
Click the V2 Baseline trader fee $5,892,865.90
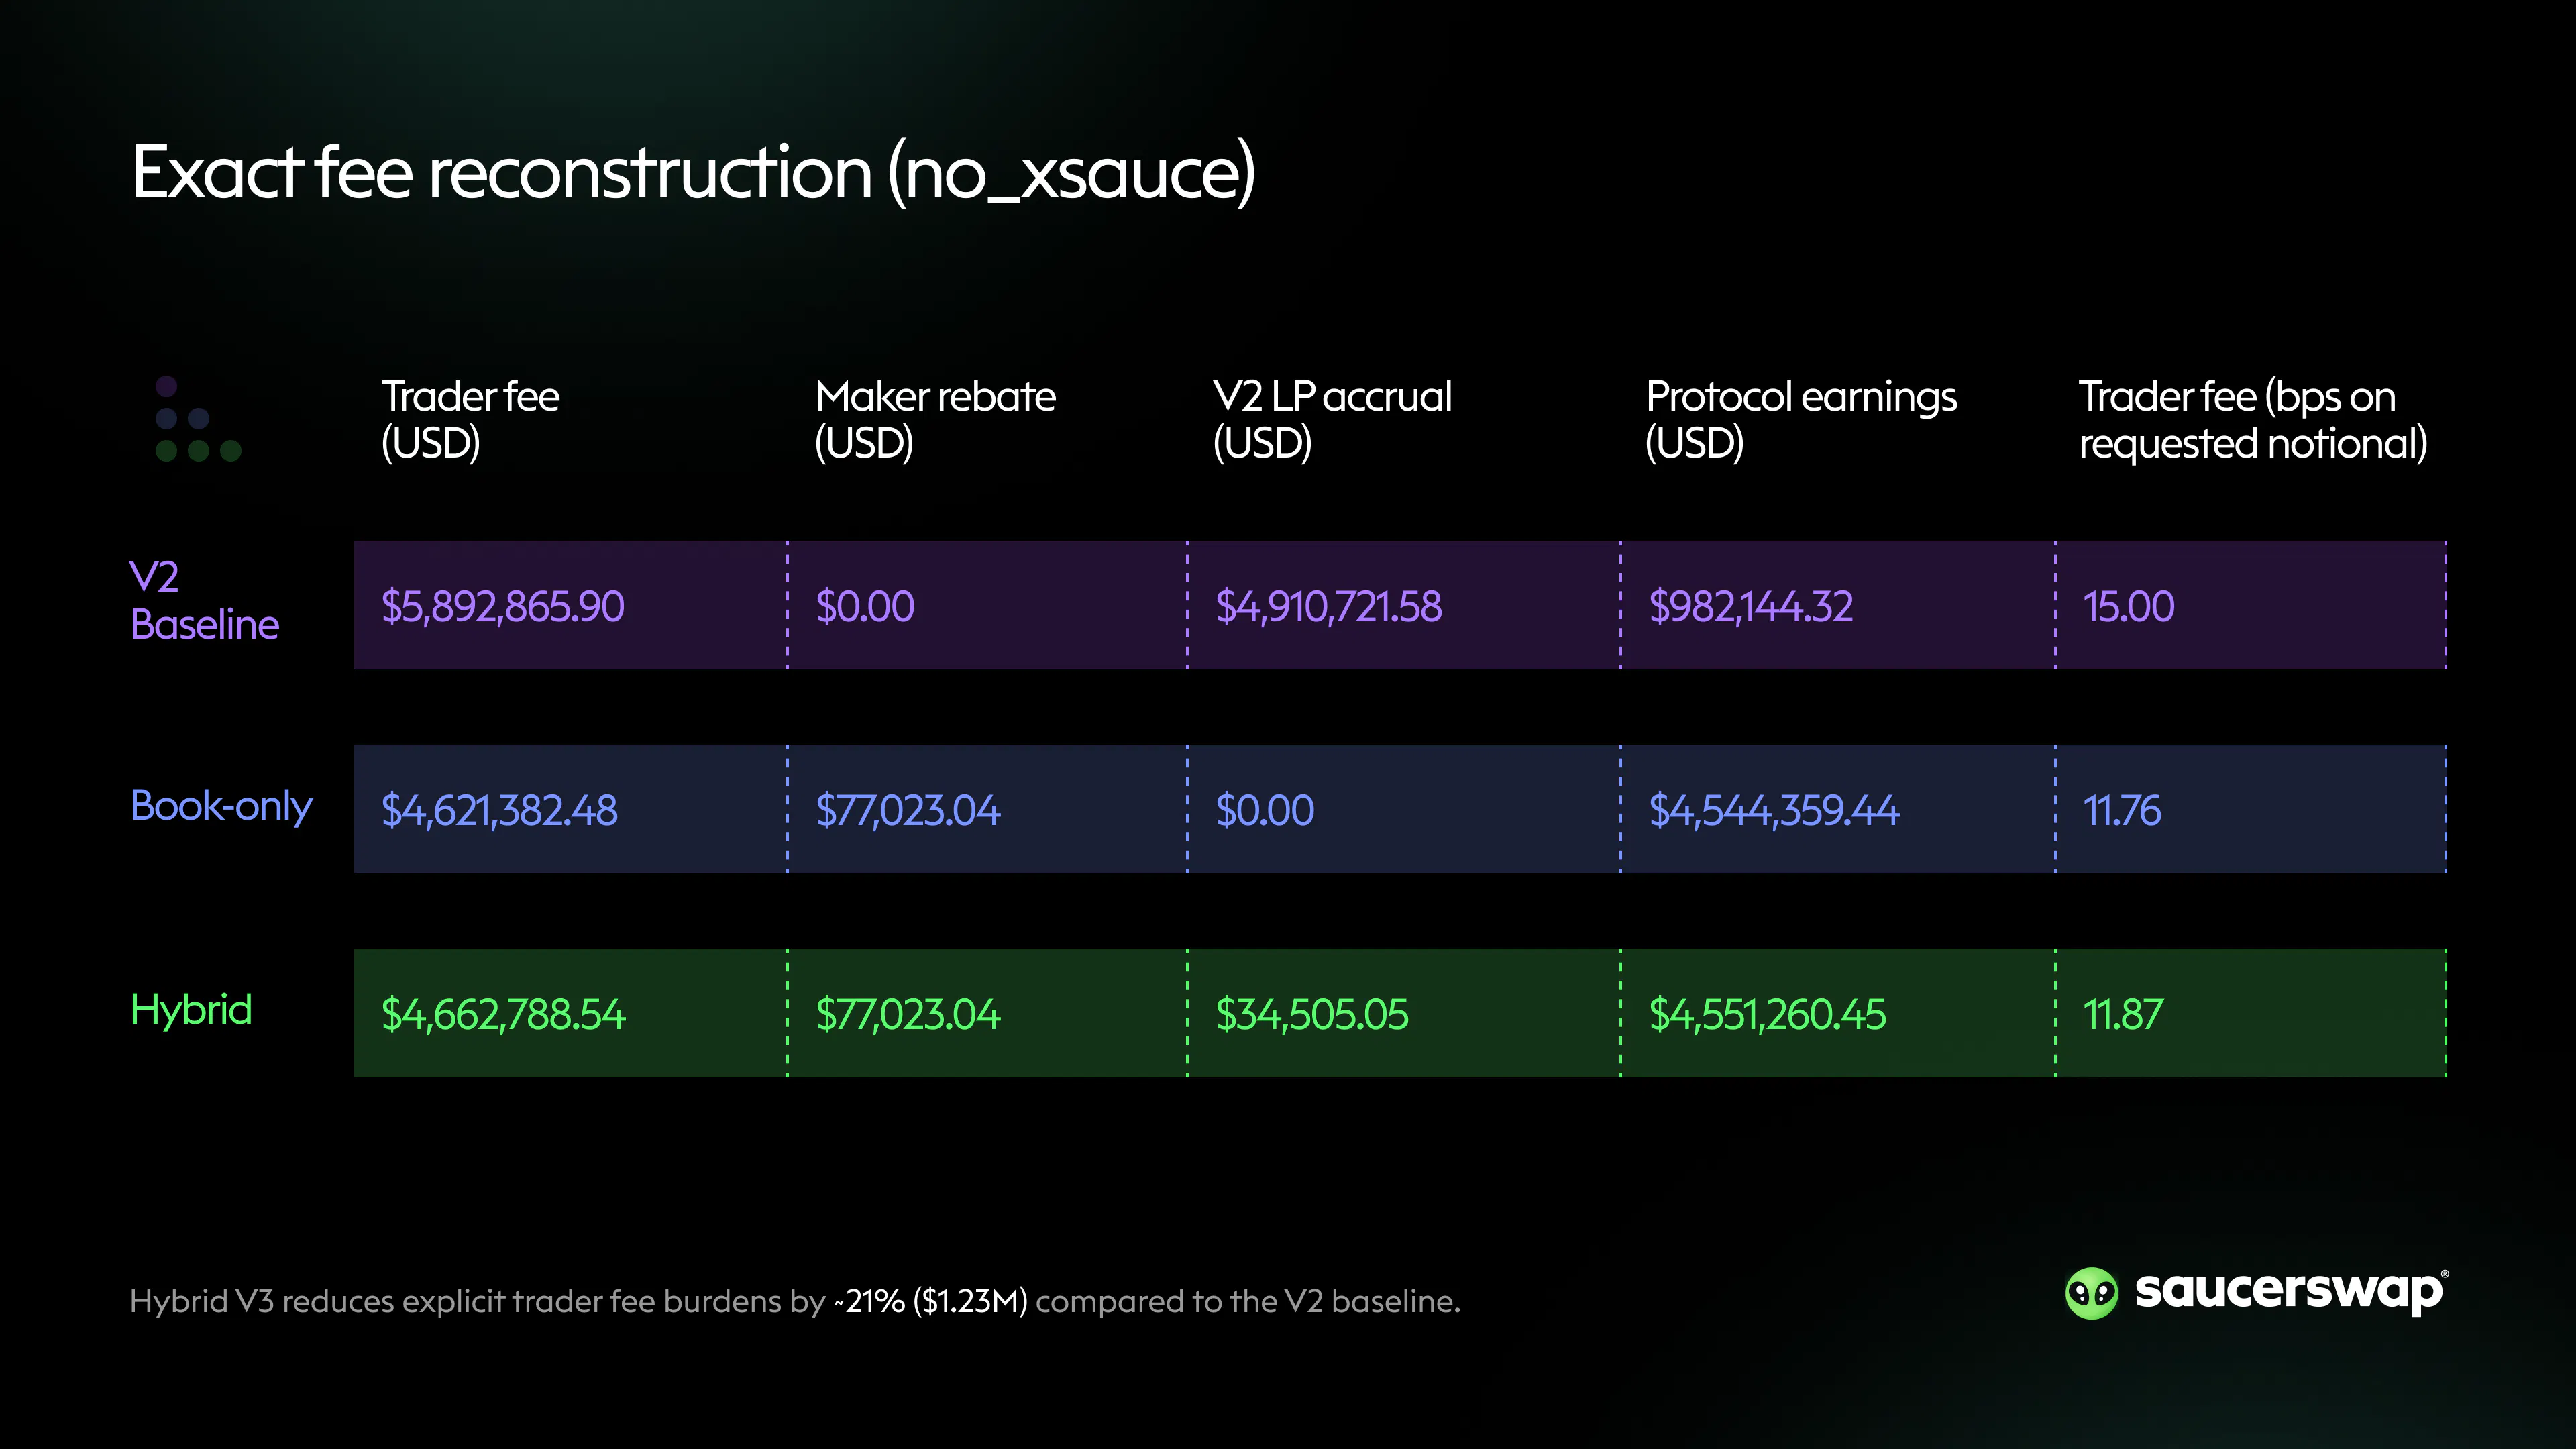pyautogui.click(x=503, y=606)
